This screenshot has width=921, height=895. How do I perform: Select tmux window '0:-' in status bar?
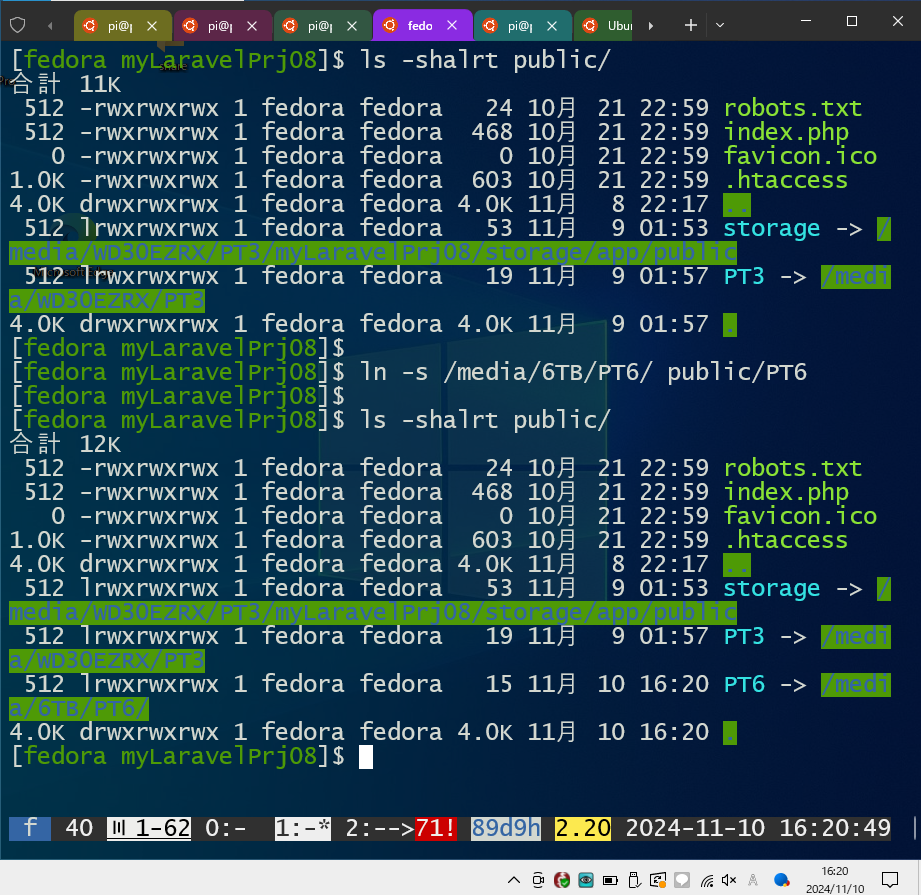(226, 828)
